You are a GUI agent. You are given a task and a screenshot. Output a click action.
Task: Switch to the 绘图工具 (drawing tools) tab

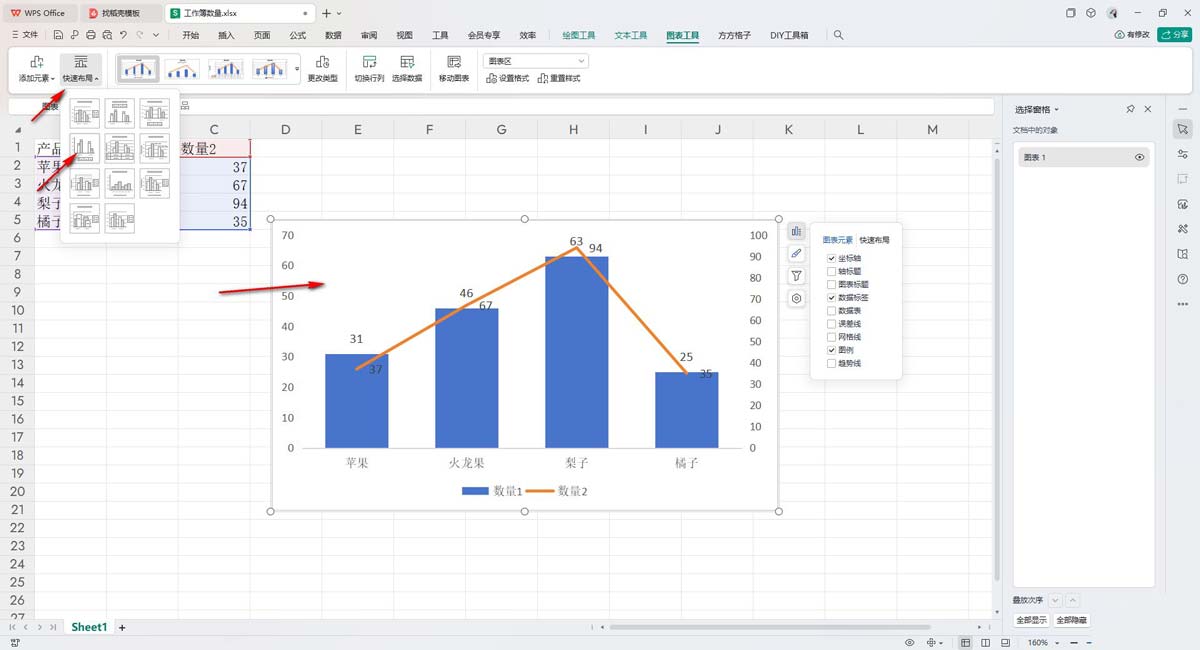click(579, 35)
